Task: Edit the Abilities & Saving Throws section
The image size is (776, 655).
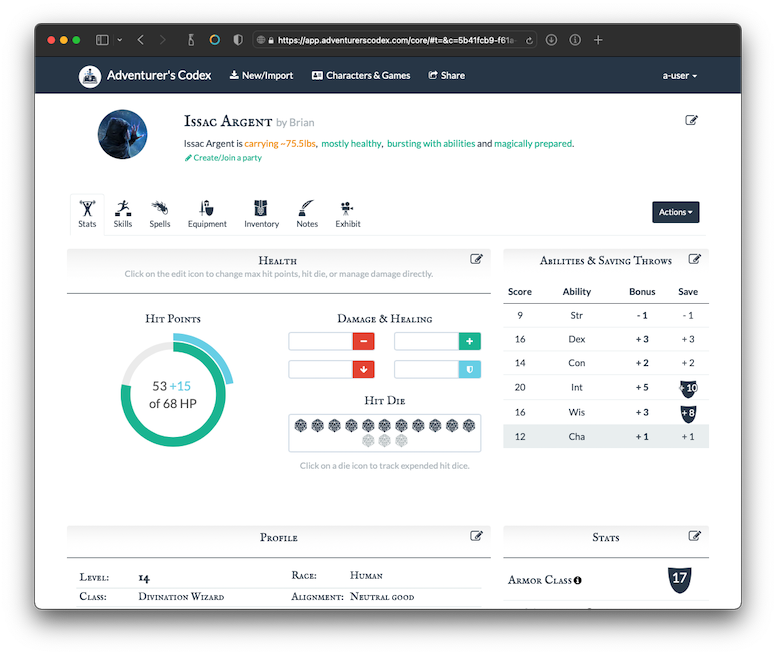Action: (694, 260)
